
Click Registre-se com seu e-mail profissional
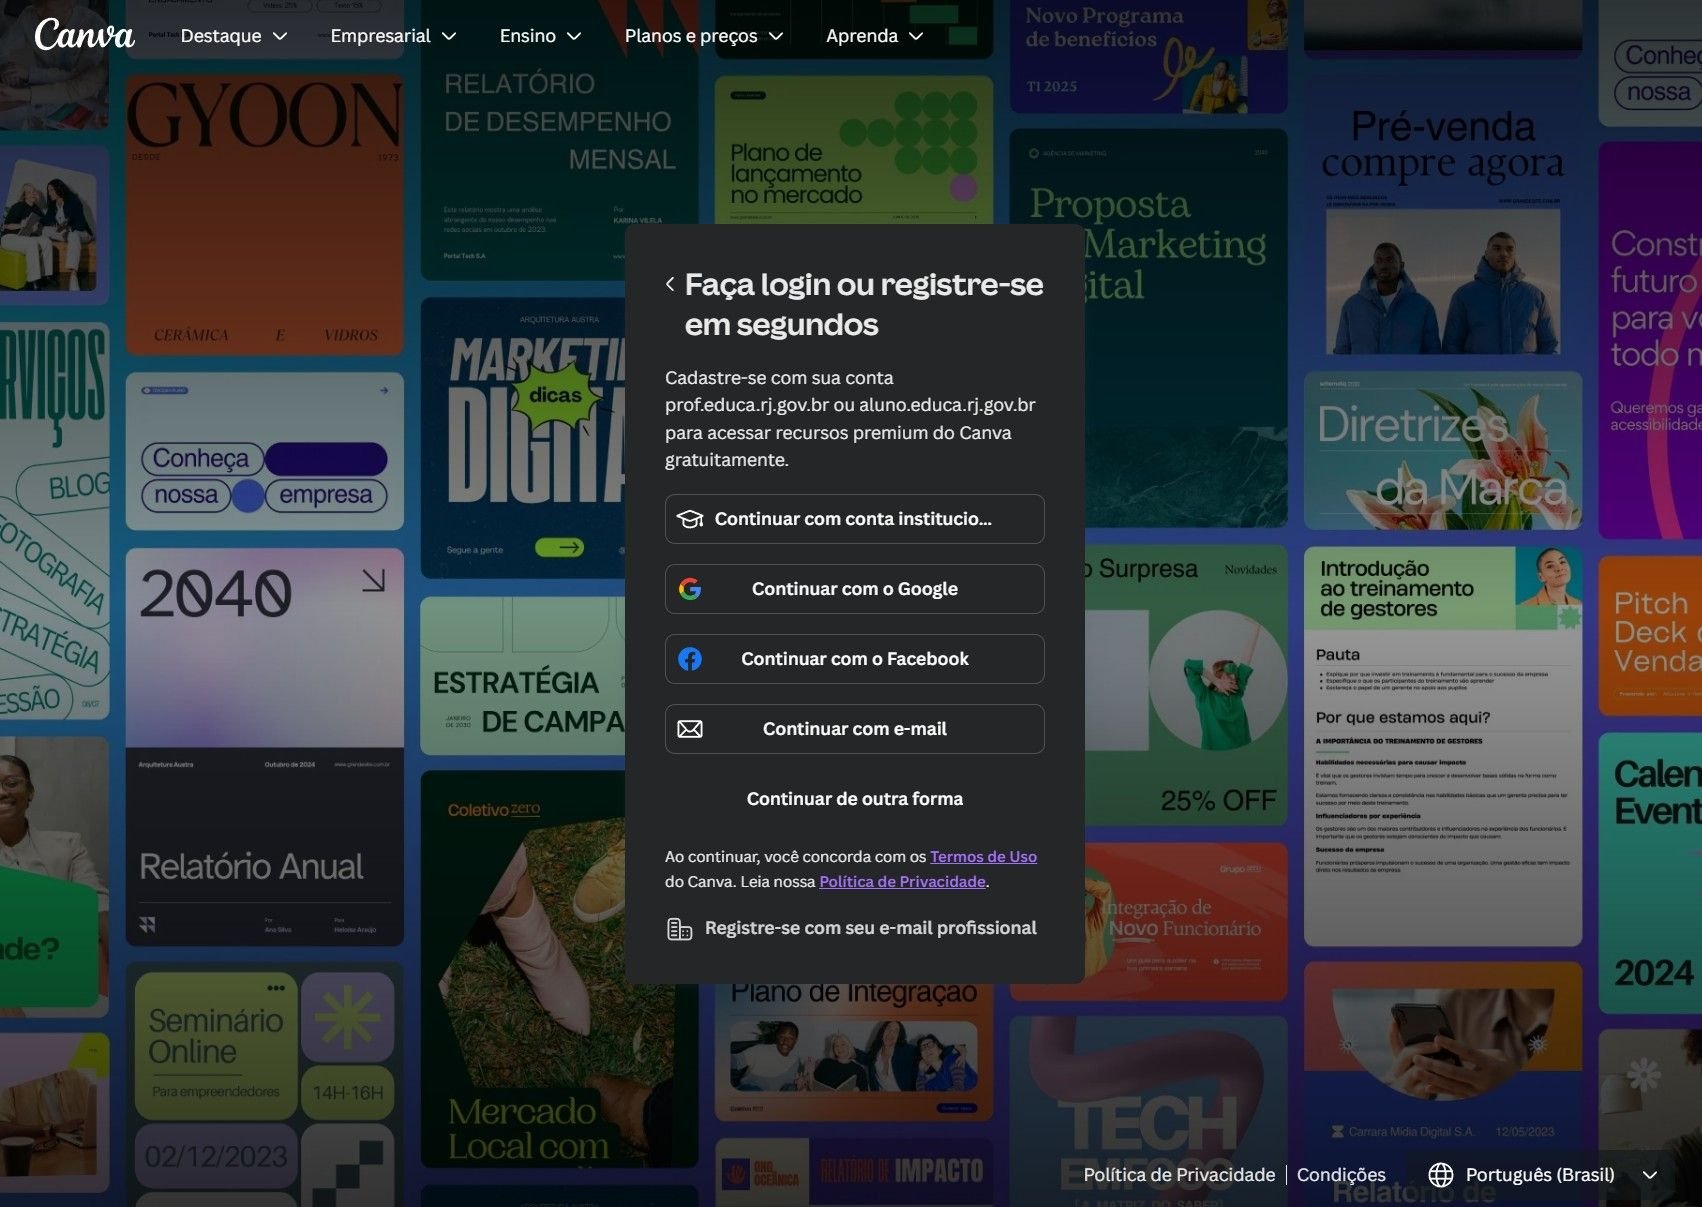pos(852,928)
